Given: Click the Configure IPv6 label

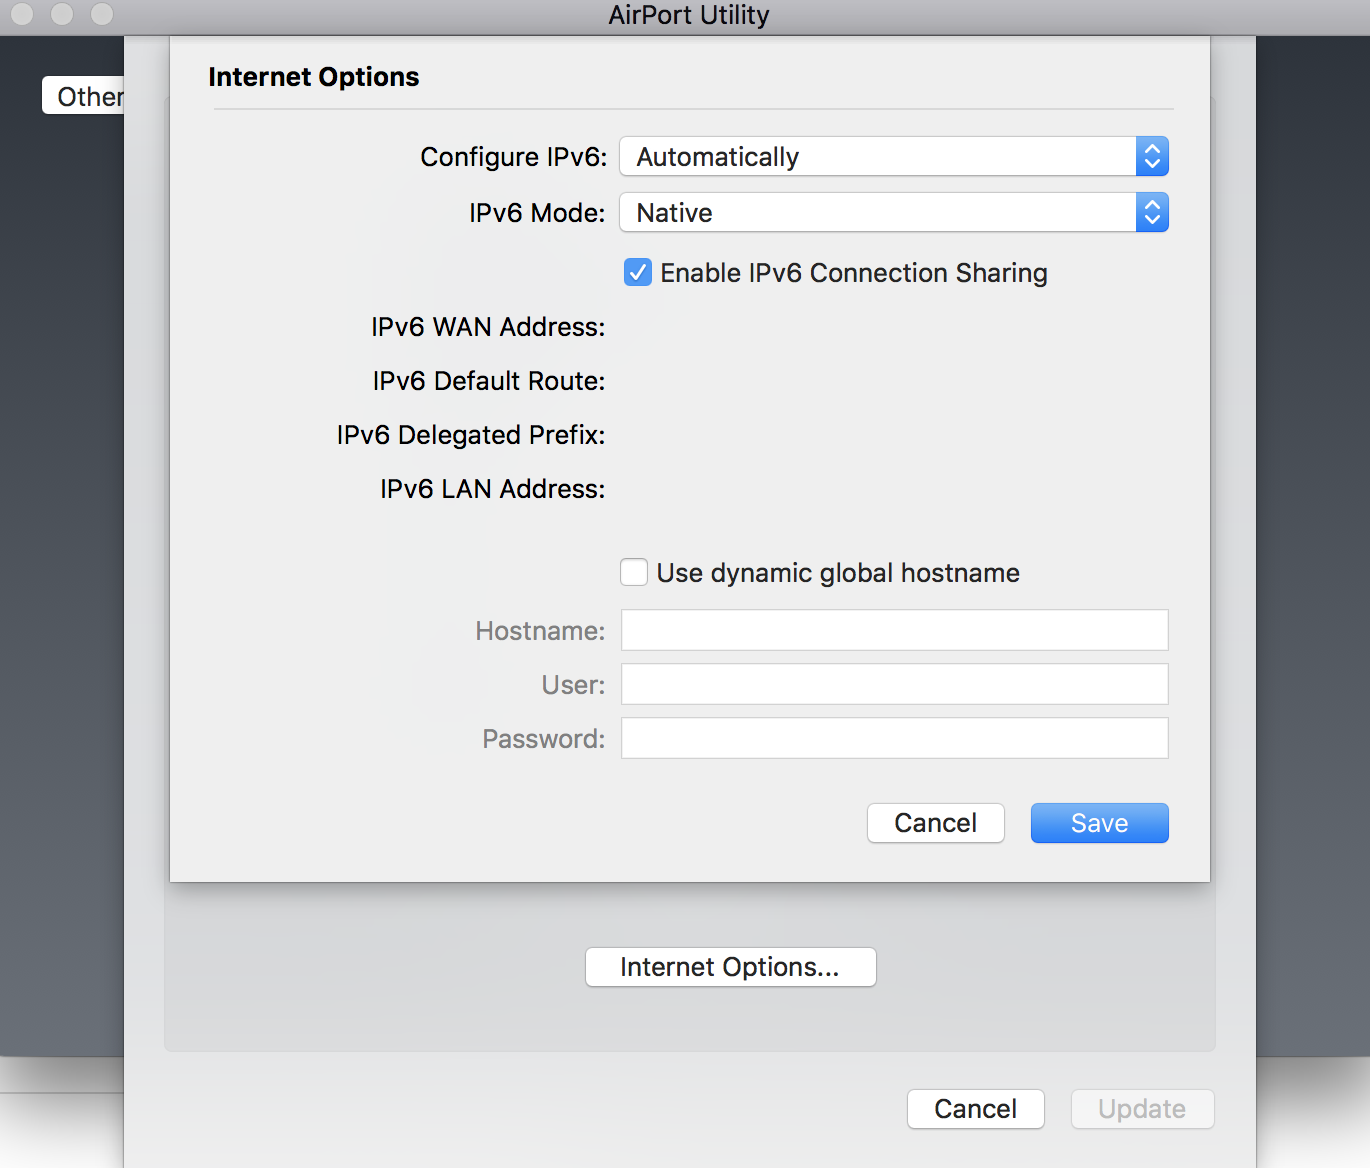Looking at the screenshot, I should coord(514,157).
